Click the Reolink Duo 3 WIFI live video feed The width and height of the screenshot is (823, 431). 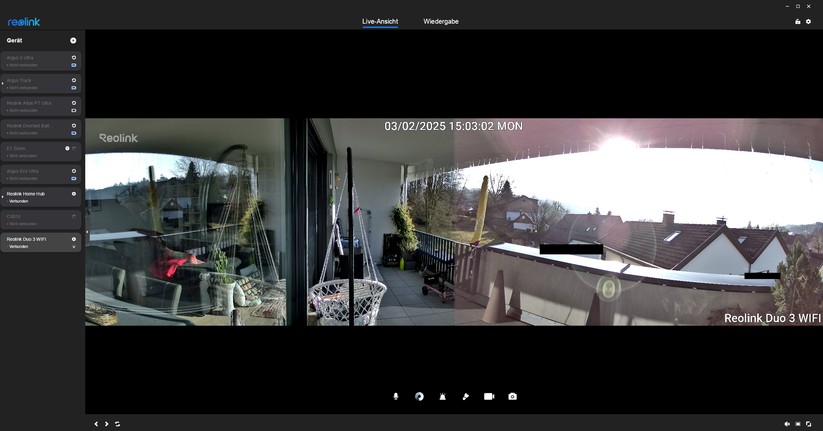(x=454, y=222)
